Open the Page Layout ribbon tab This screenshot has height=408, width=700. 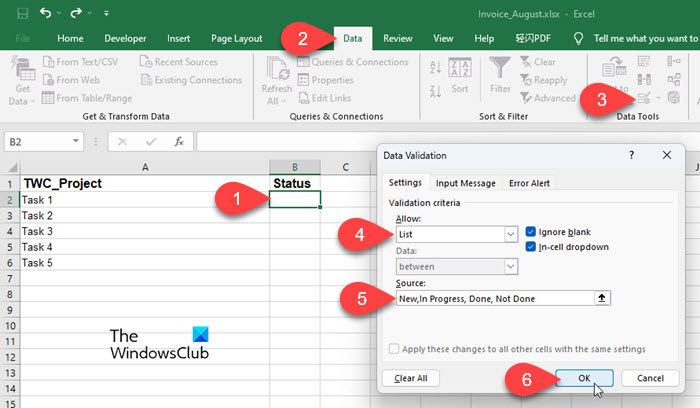coord(234,38)
